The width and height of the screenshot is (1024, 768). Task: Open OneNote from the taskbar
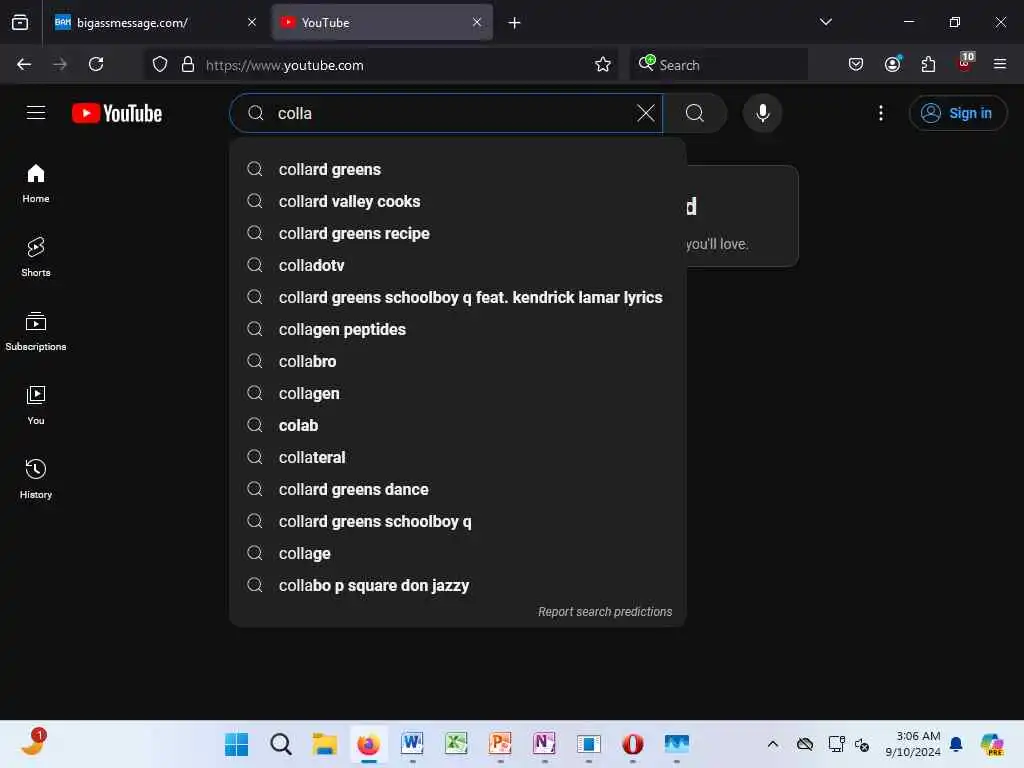point(544,744)
